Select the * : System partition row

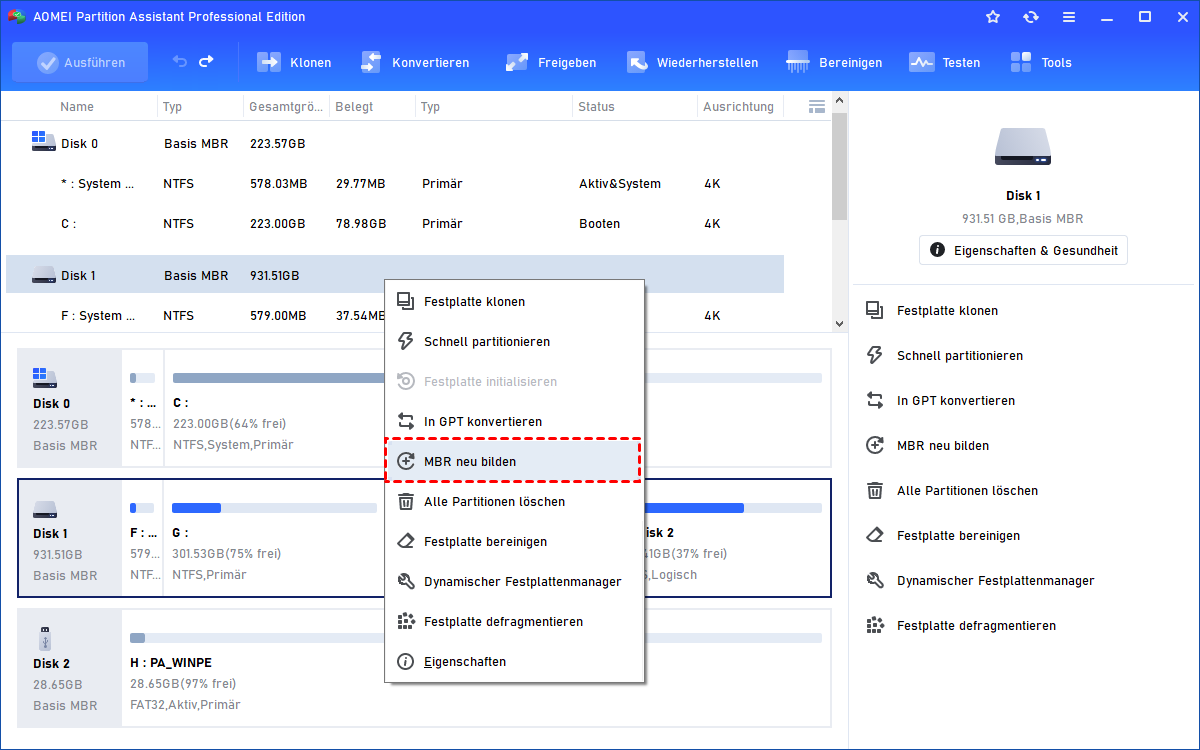(x=395, y=184)
